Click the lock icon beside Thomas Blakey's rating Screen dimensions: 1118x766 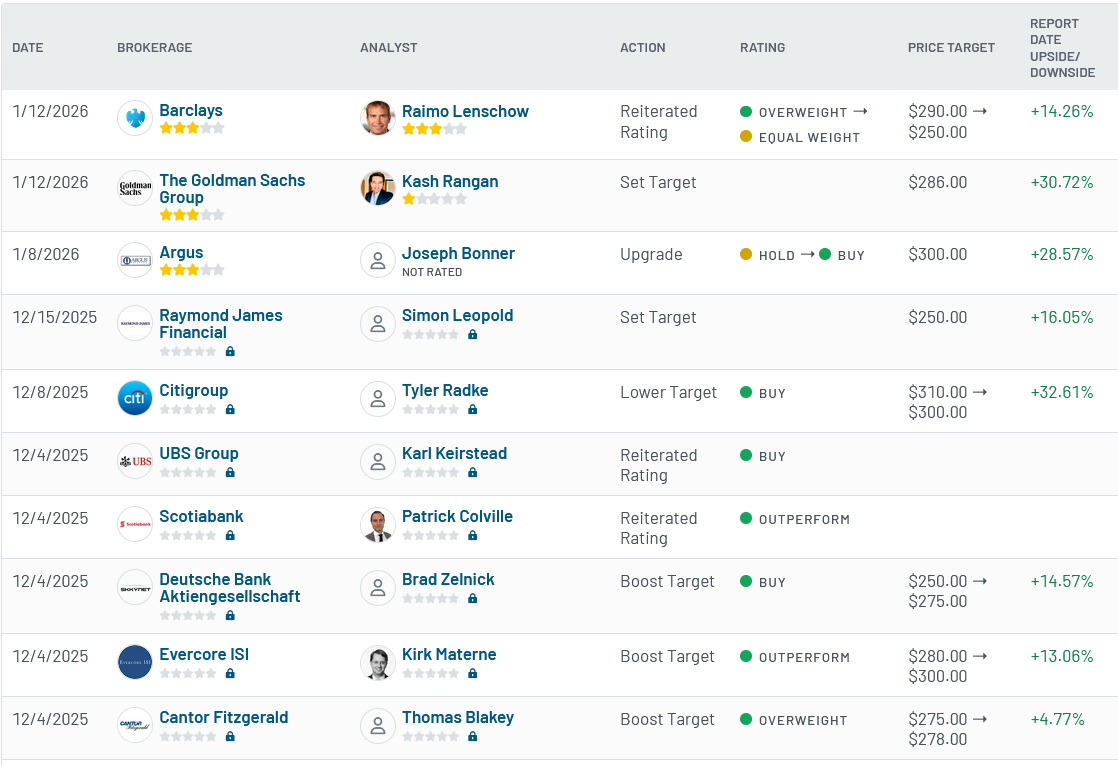pyautogui.click(x=473, y=736)
